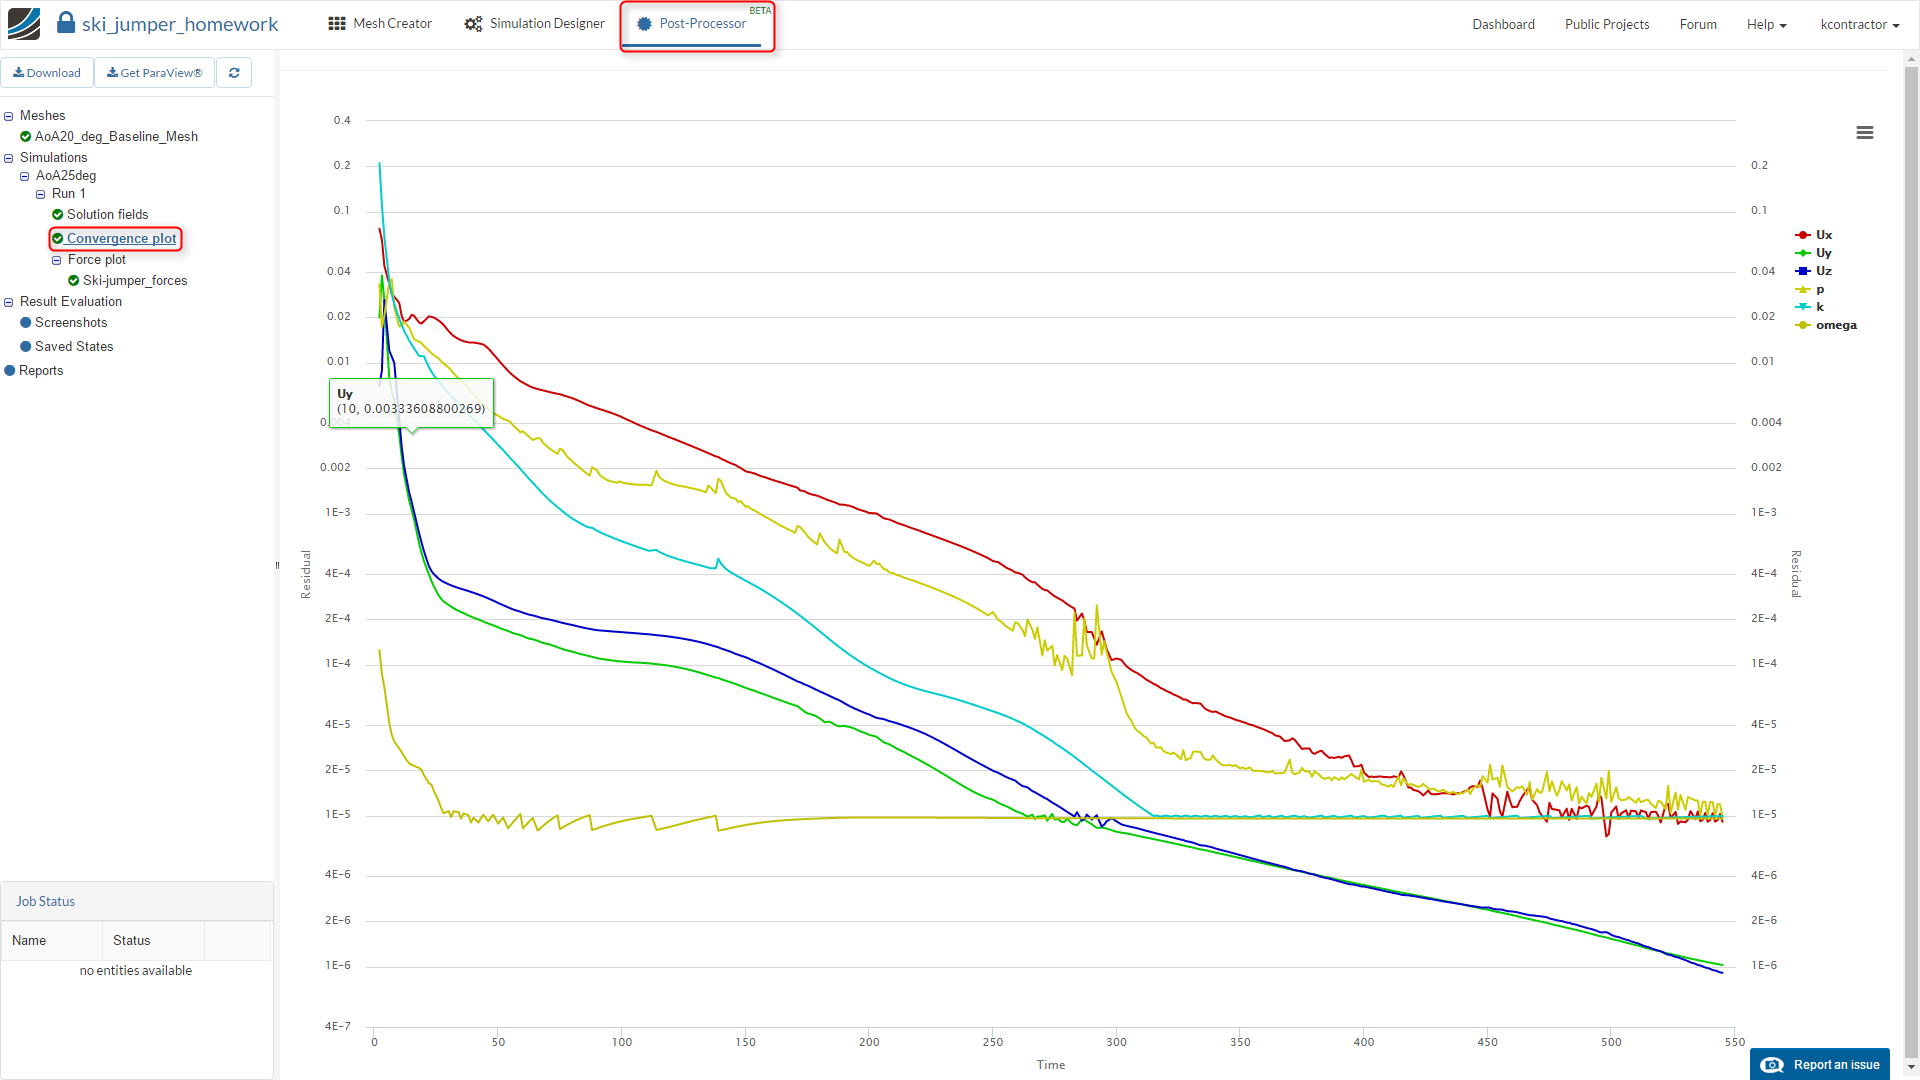Click the Post-Processor gear icon

pyautogui.click(x=644, y=24)
